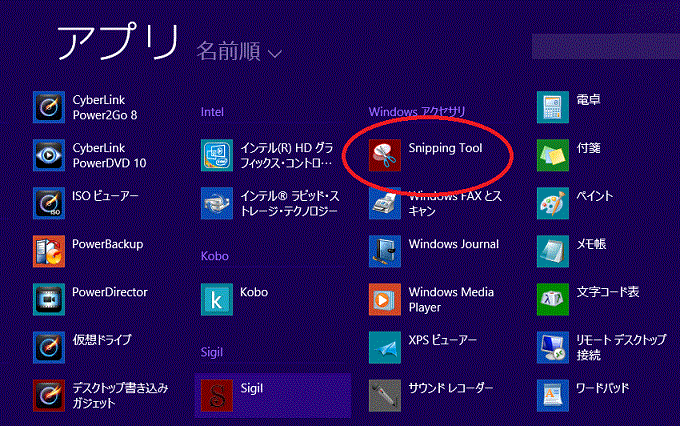Click the "電卓" text label
The height and width of the screenshot is (426, 680).
(x=588, y=100)
